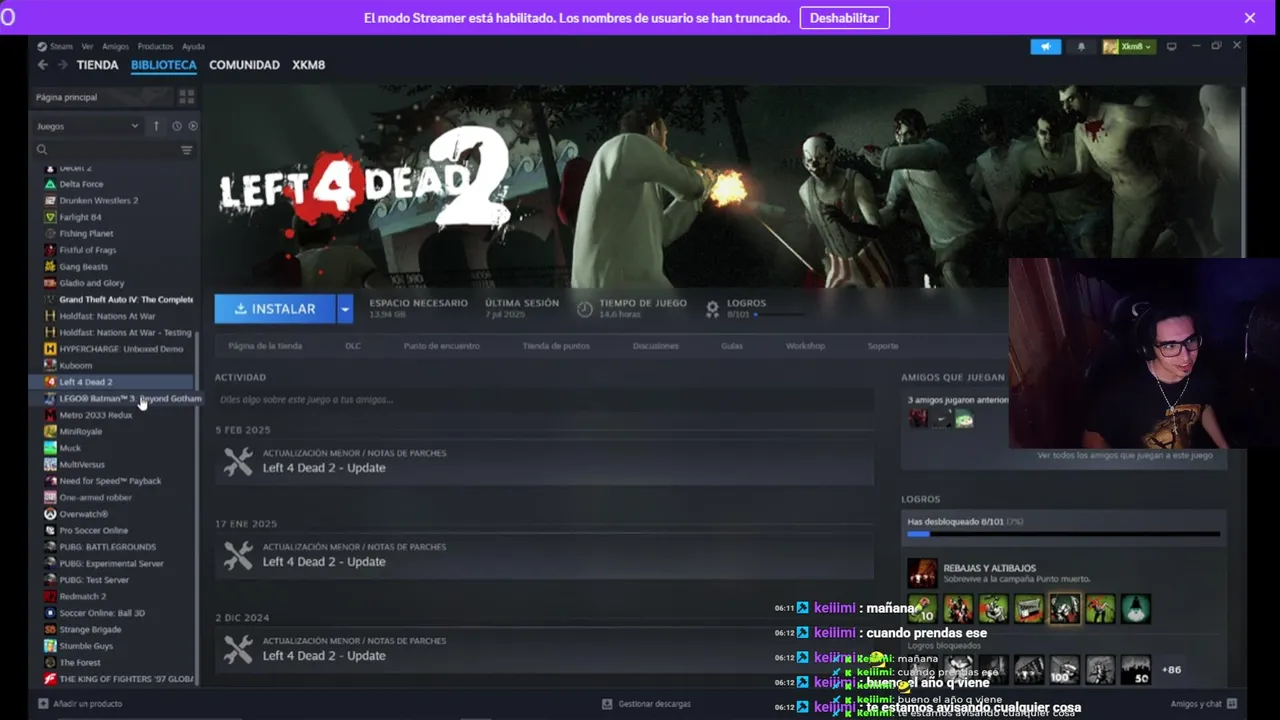Go back with the Steam back arrow
The width and height of the screenshot is (1280, 720).
pos(42,65)
